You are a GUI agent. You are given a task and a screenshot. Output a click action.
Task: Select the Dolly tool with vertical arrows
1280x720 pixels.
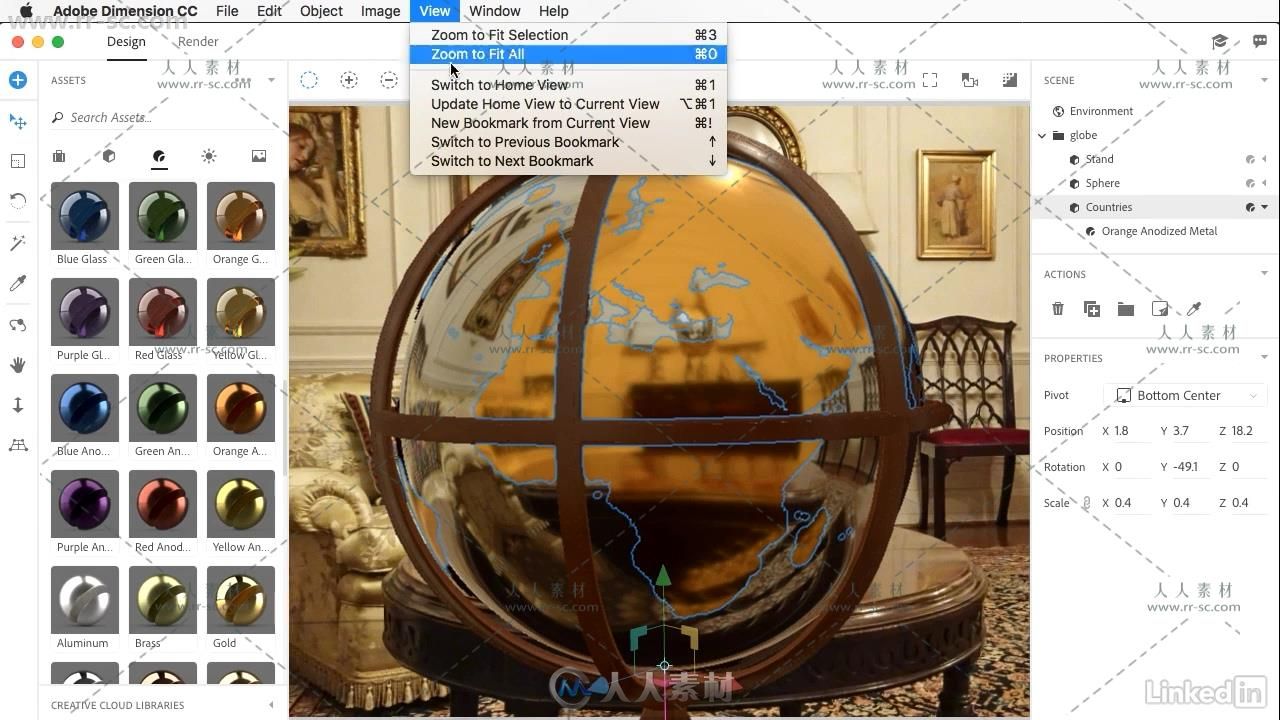tap(18, 405)
